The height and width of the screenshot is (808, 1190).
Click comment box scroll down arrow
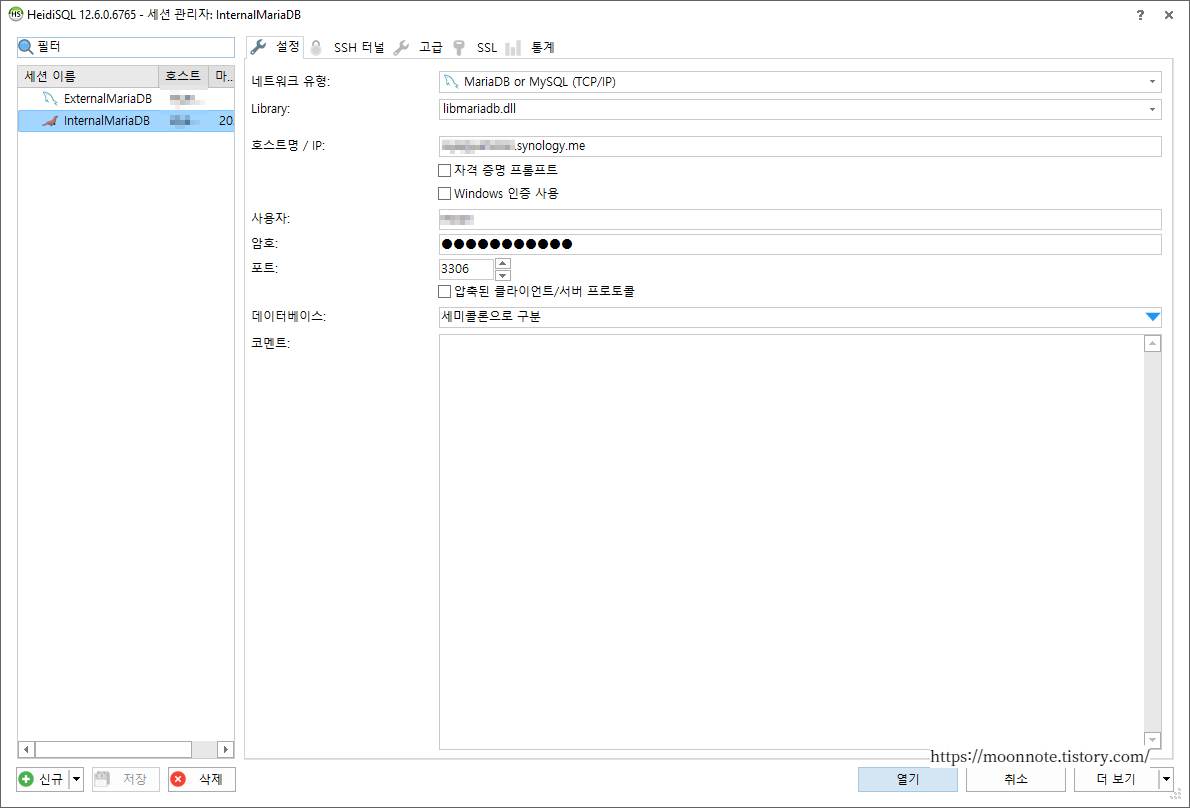(1152, 740)
